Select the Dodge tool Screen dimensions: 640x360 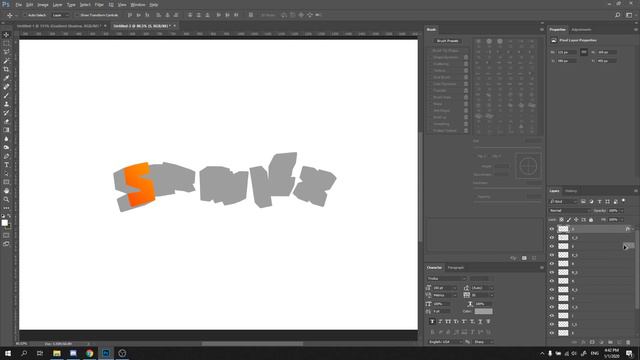pos(6,147)
